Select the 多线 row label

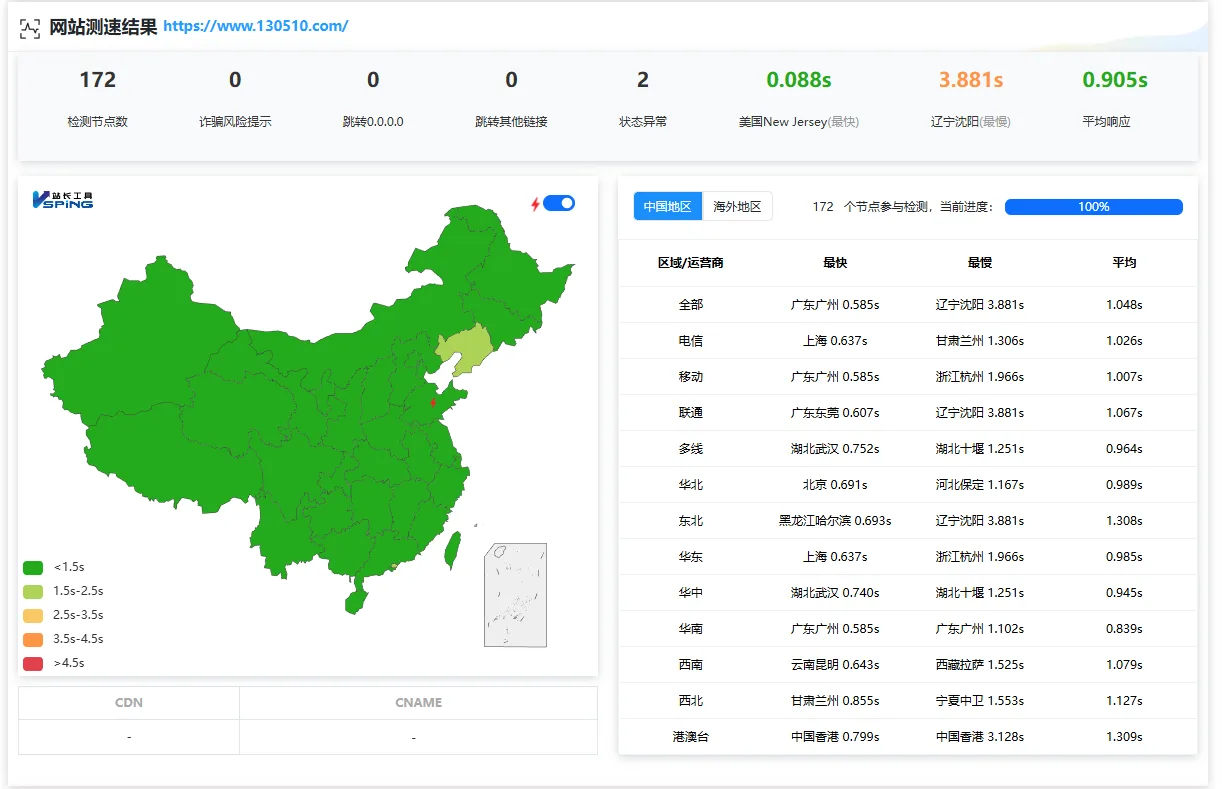click(690, 449)
